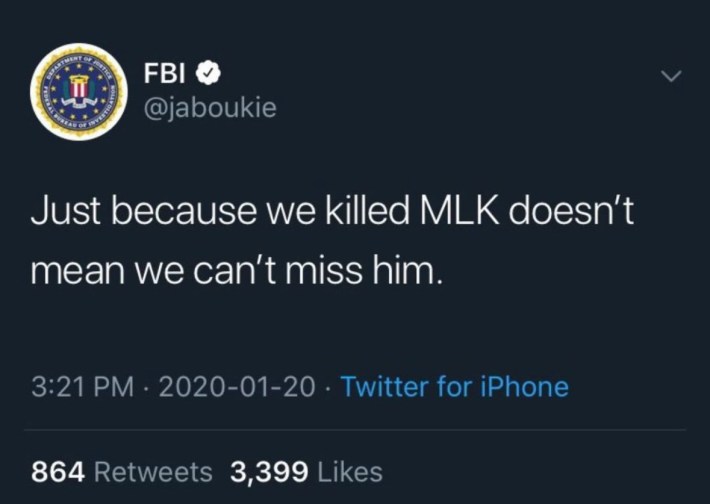Click the word 'Just' starting the tweet

(x=67, y=211)
